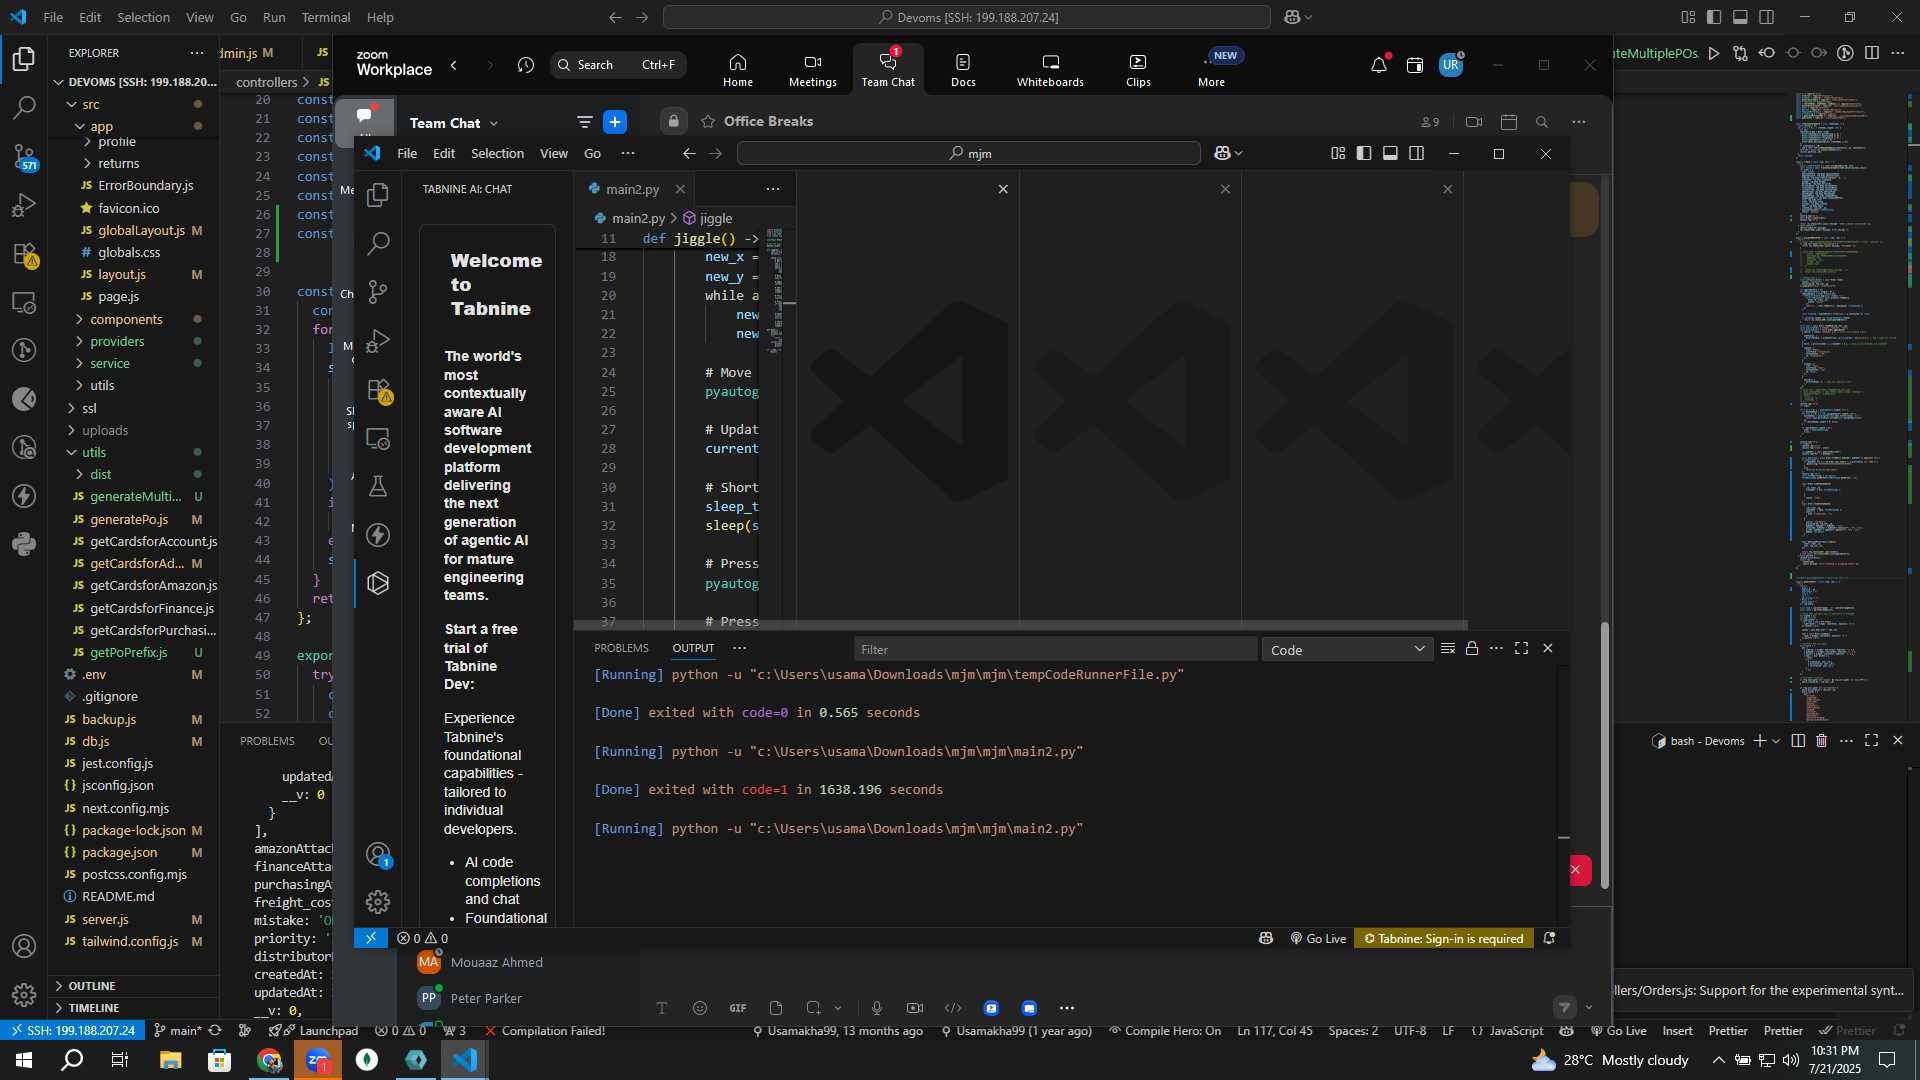
Task: Click background VS Code minimap
Action: click(x=1848, y=405)
